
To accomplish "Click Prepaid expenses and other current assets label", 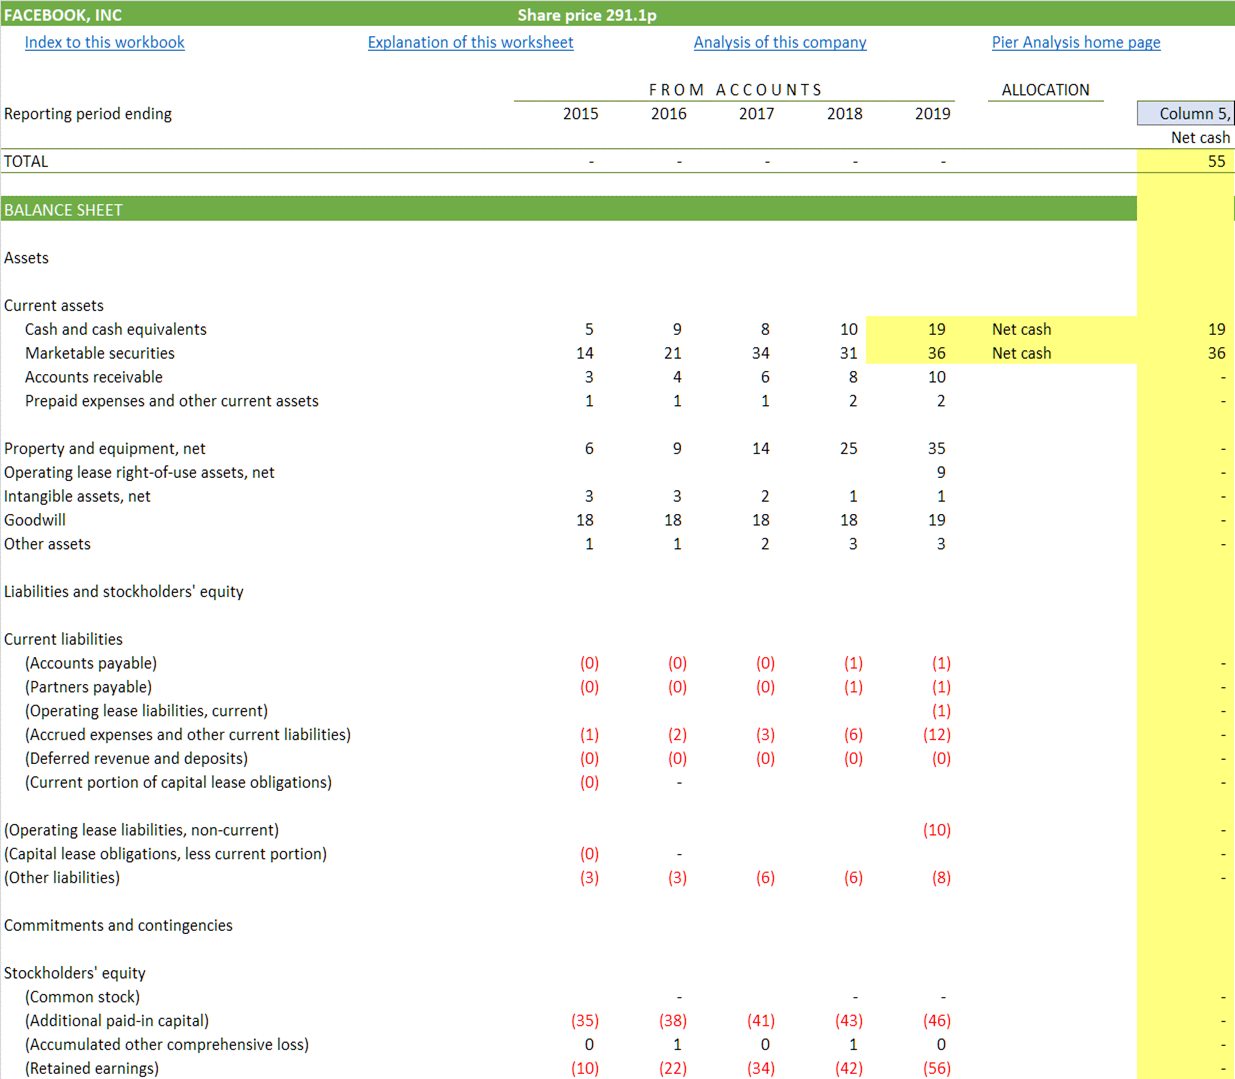I will coord(171,401).
